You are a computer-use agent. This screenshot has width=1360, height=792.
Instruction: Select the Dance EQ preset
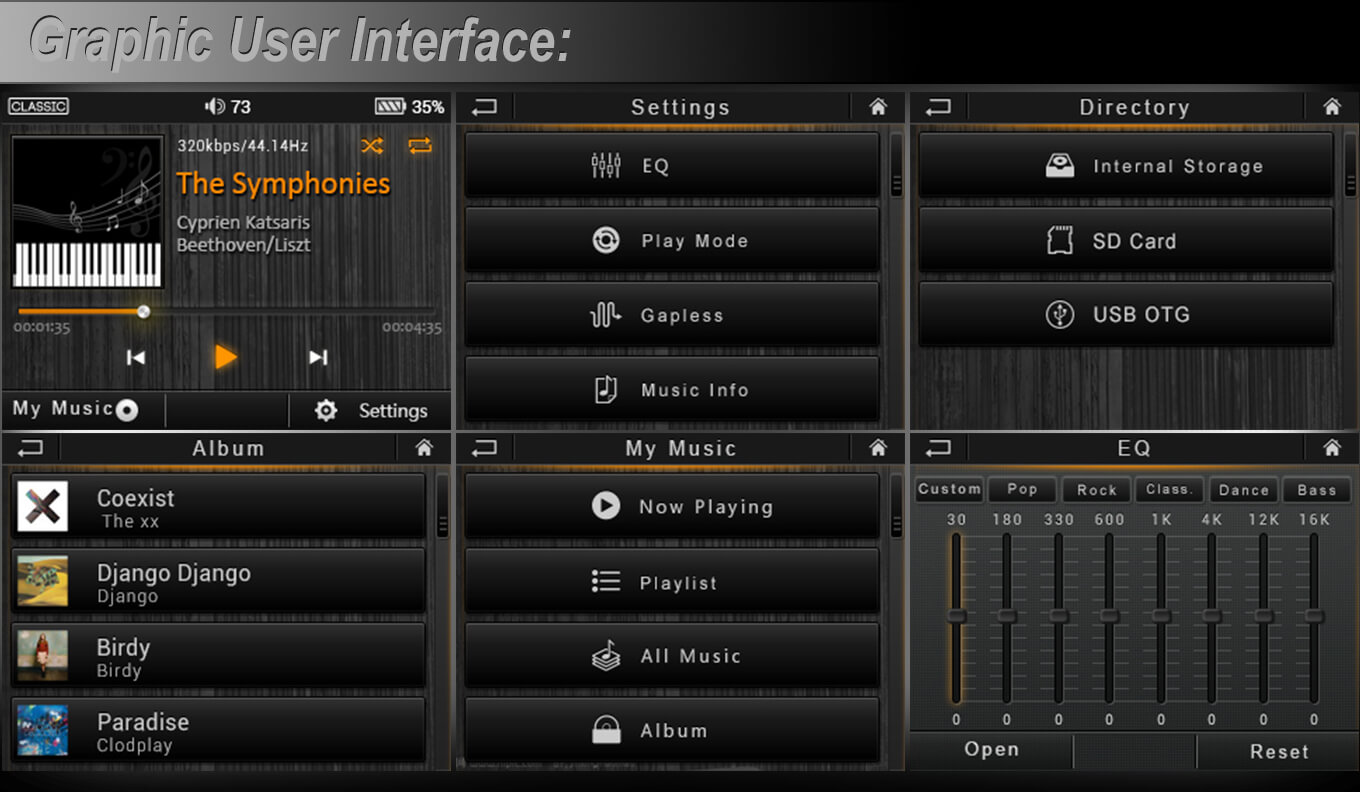point(1244,490)
